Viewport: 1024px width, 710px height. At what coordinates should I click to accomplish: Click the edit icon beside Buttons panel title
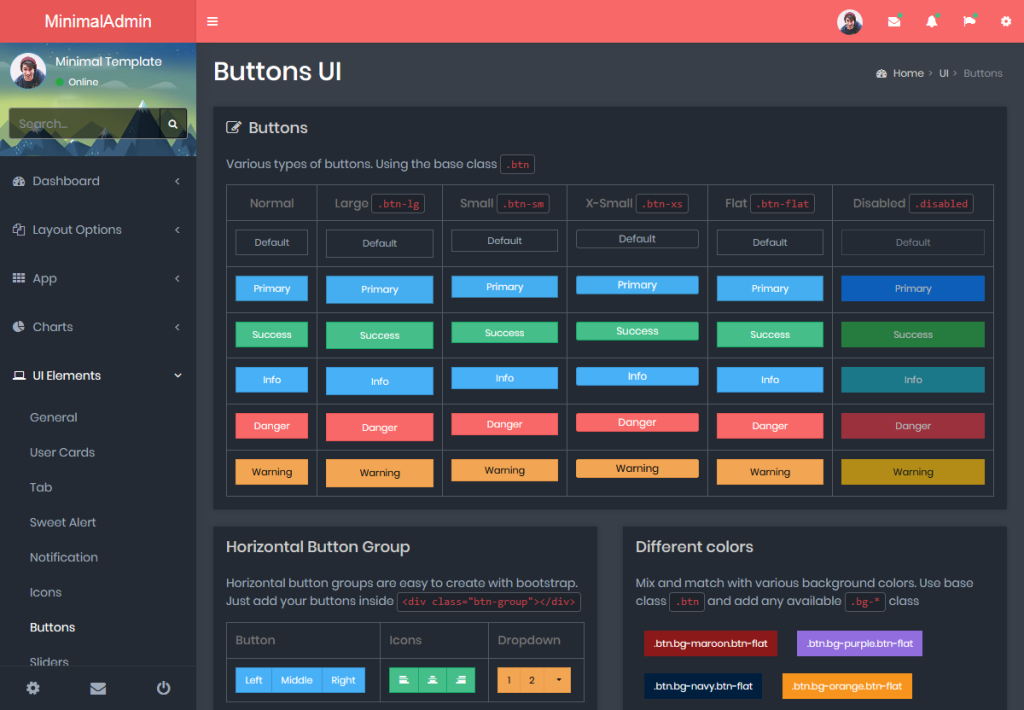point(233,127)
